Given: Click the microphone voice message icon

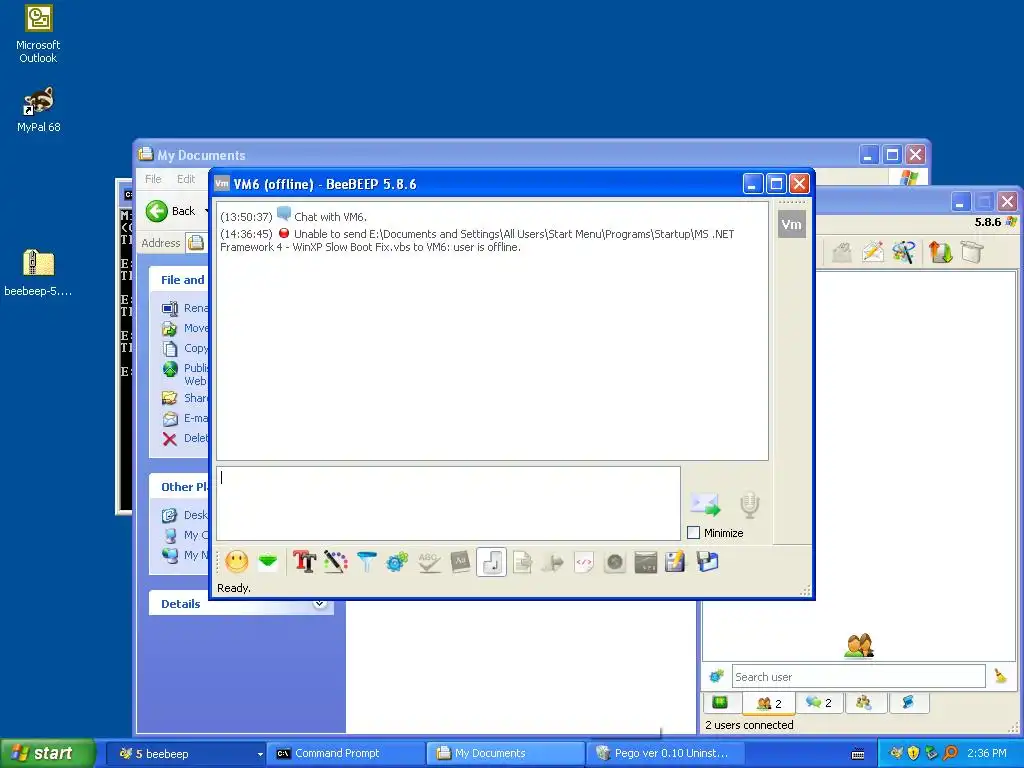Looking at the screenshot, I should point(750,504).
